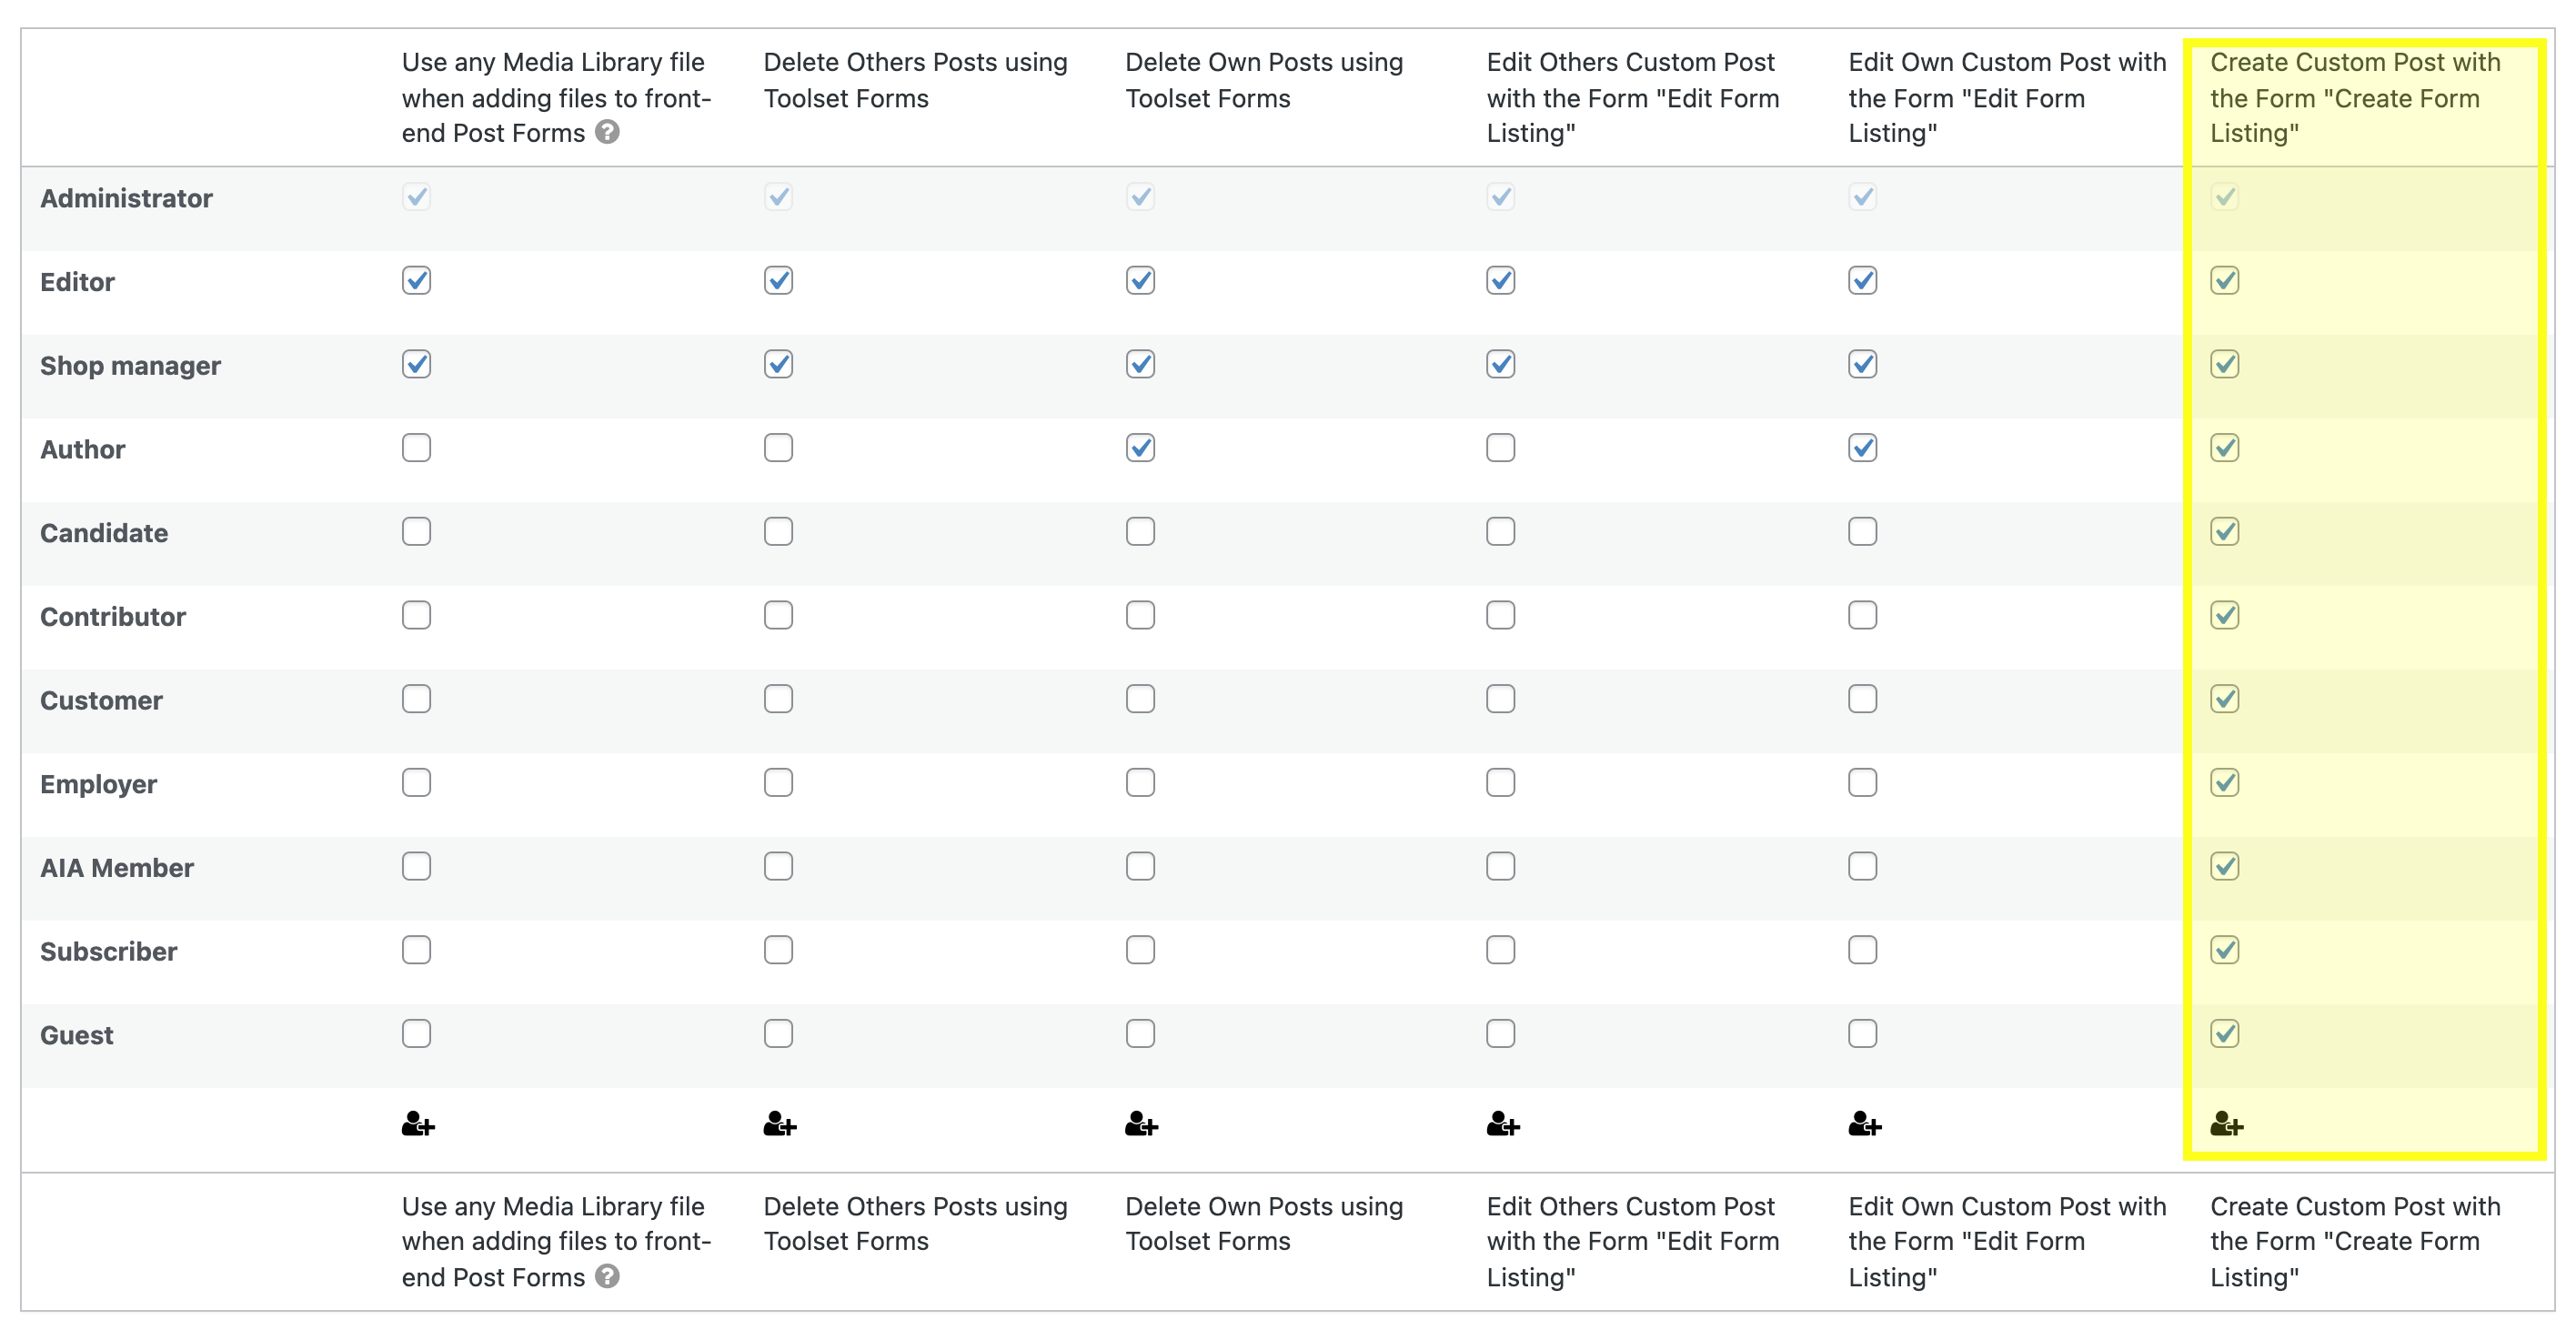Enable Subscriber's Delete Own Posts checkbox
2576x1330 pixels.
pyautogui.click(x=1140, y=949)
